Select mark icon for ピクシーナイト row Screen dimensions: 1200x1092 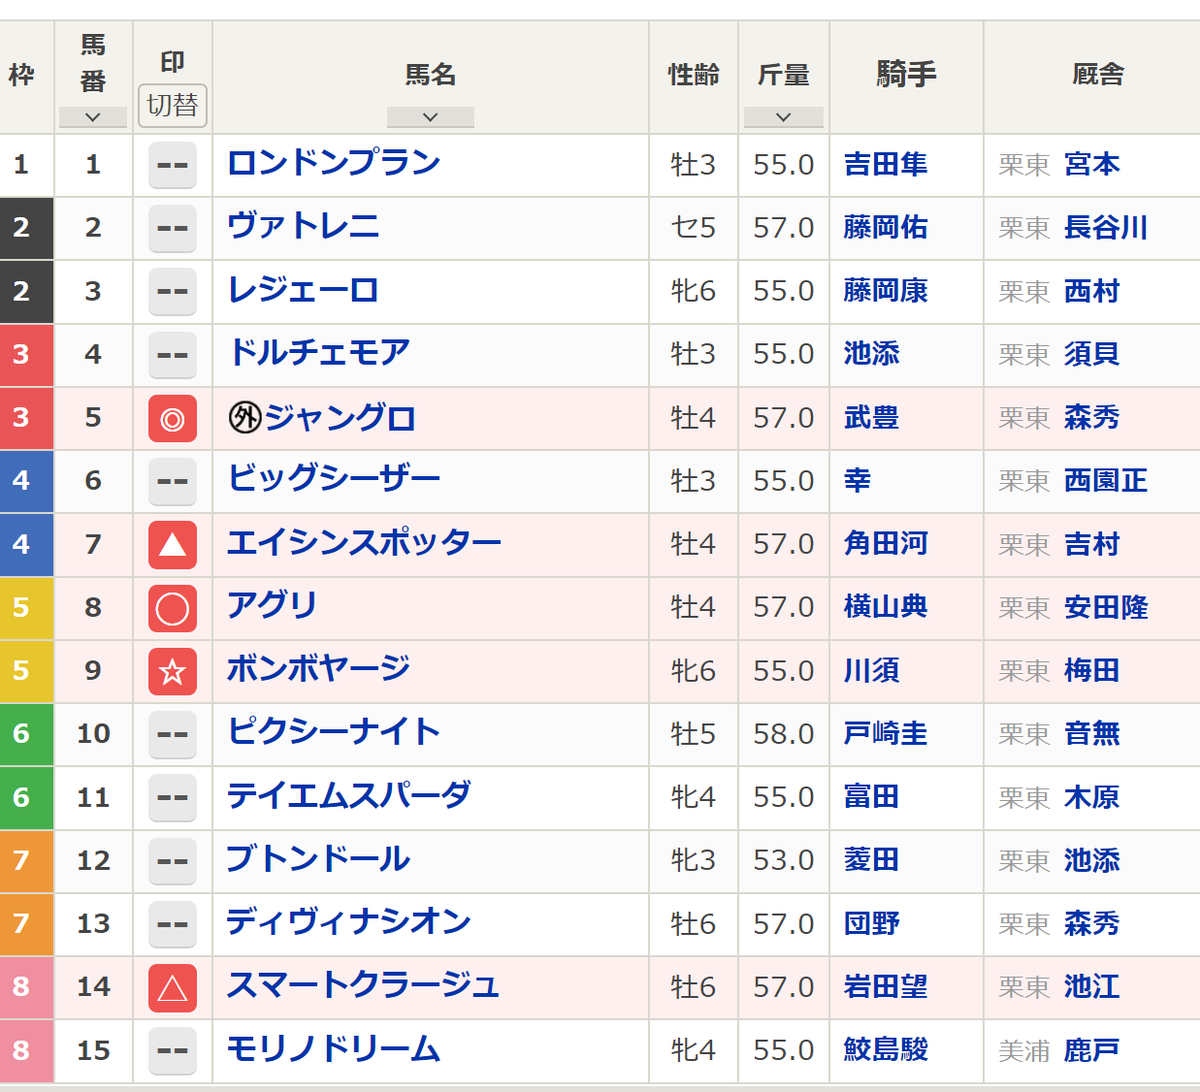click(173, 734)
